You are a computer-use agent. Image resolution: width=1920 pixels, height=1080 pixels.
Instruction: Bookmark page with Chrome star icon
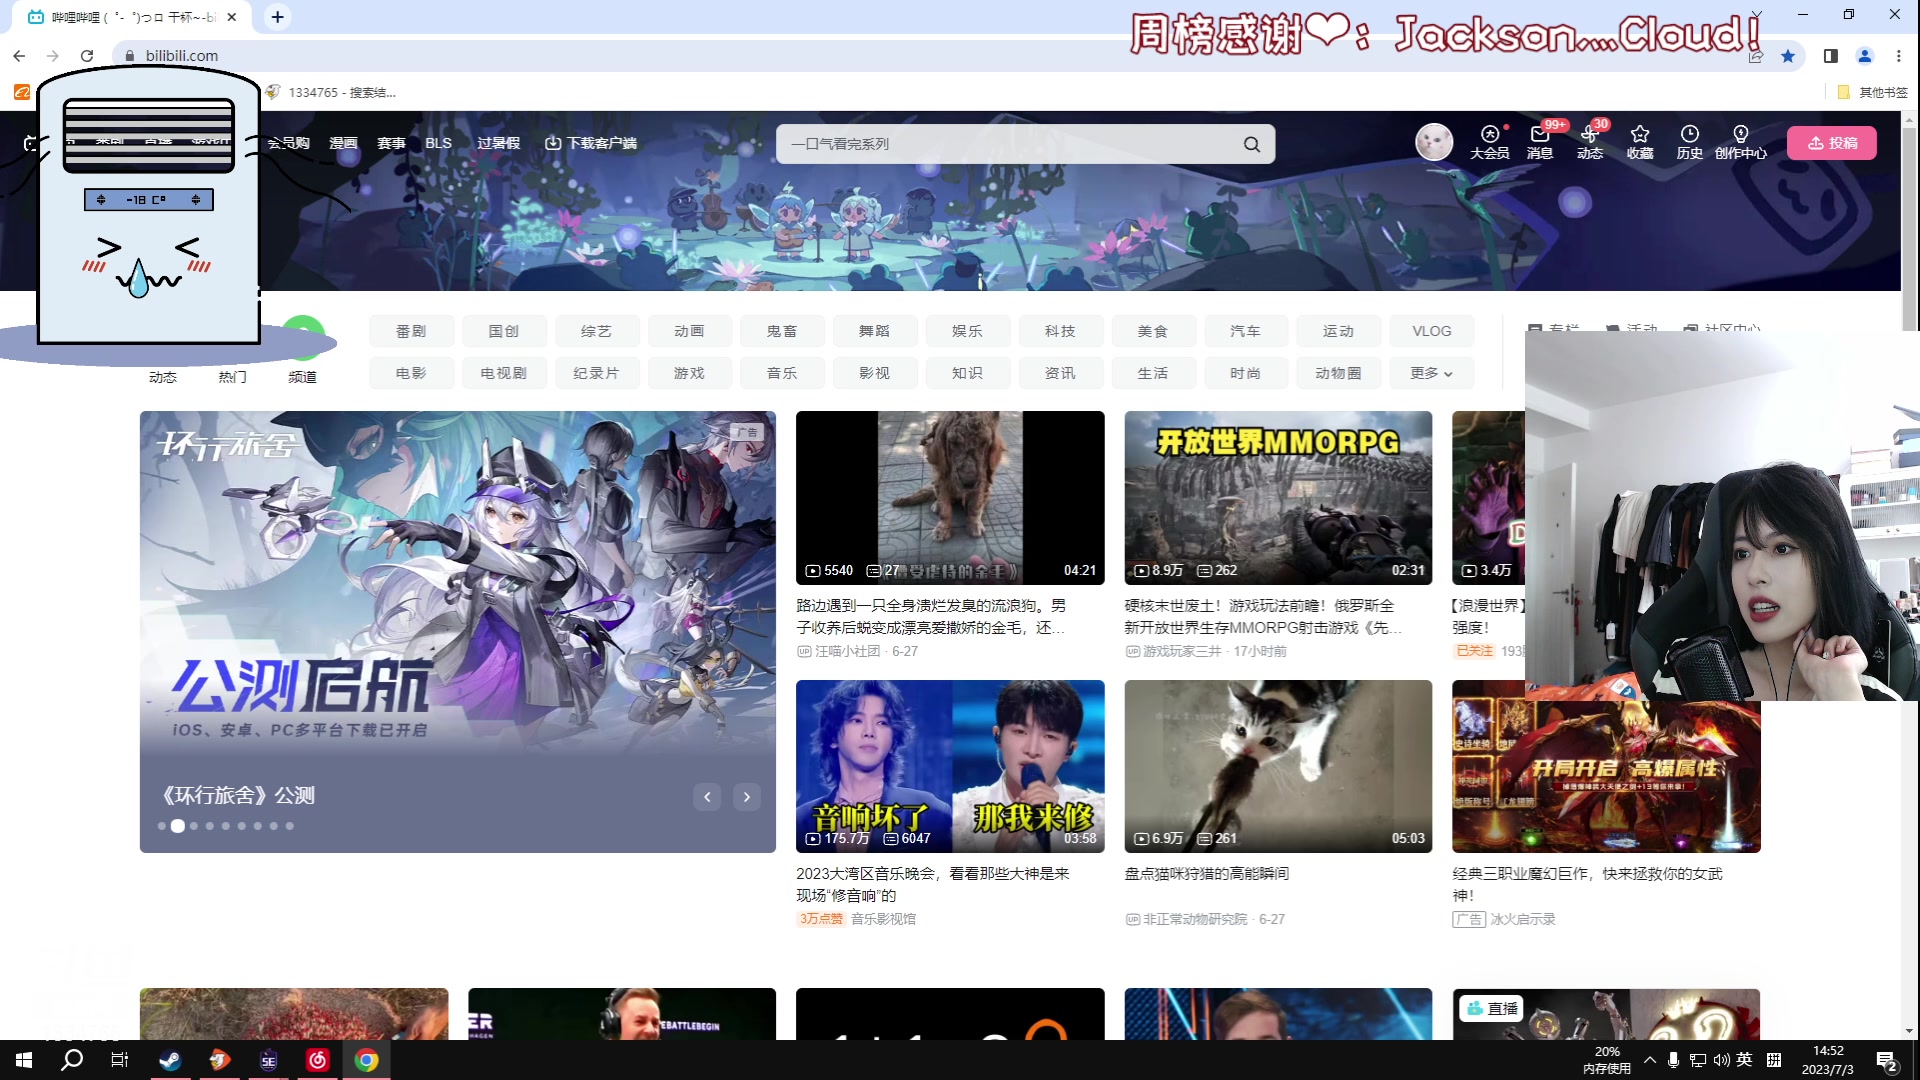pos(1788,56)
